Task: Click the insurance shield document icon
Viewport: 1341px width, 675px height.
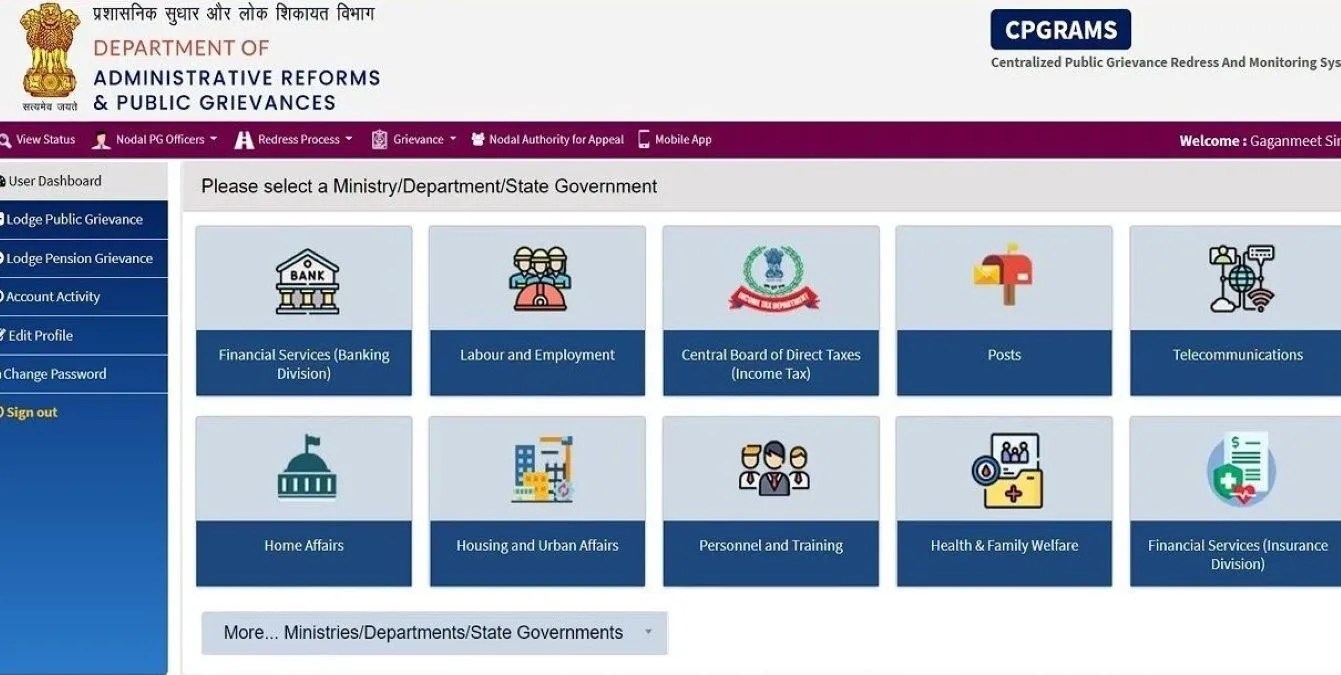Action: [1240, 471]
